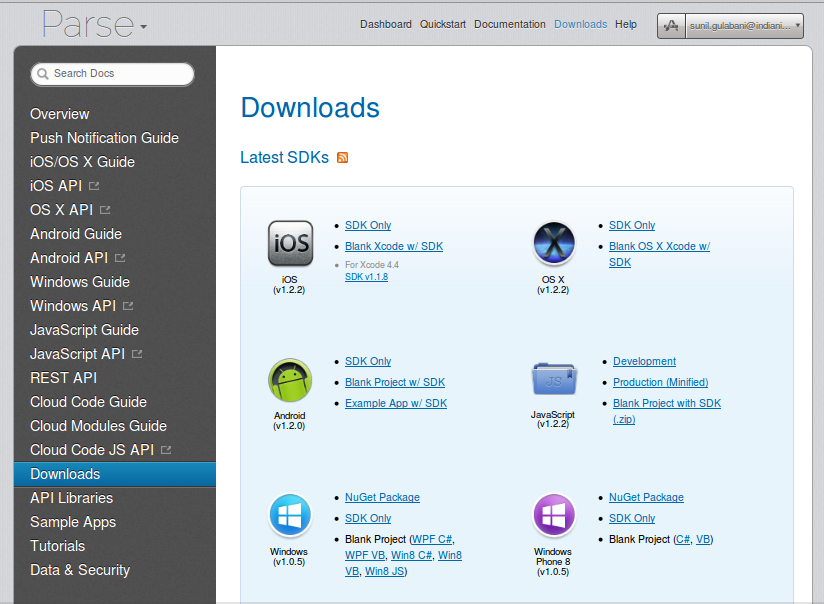Click the iOS SDK icon
The height and width of the screenshot is (604, 824).
pos(290,243)
